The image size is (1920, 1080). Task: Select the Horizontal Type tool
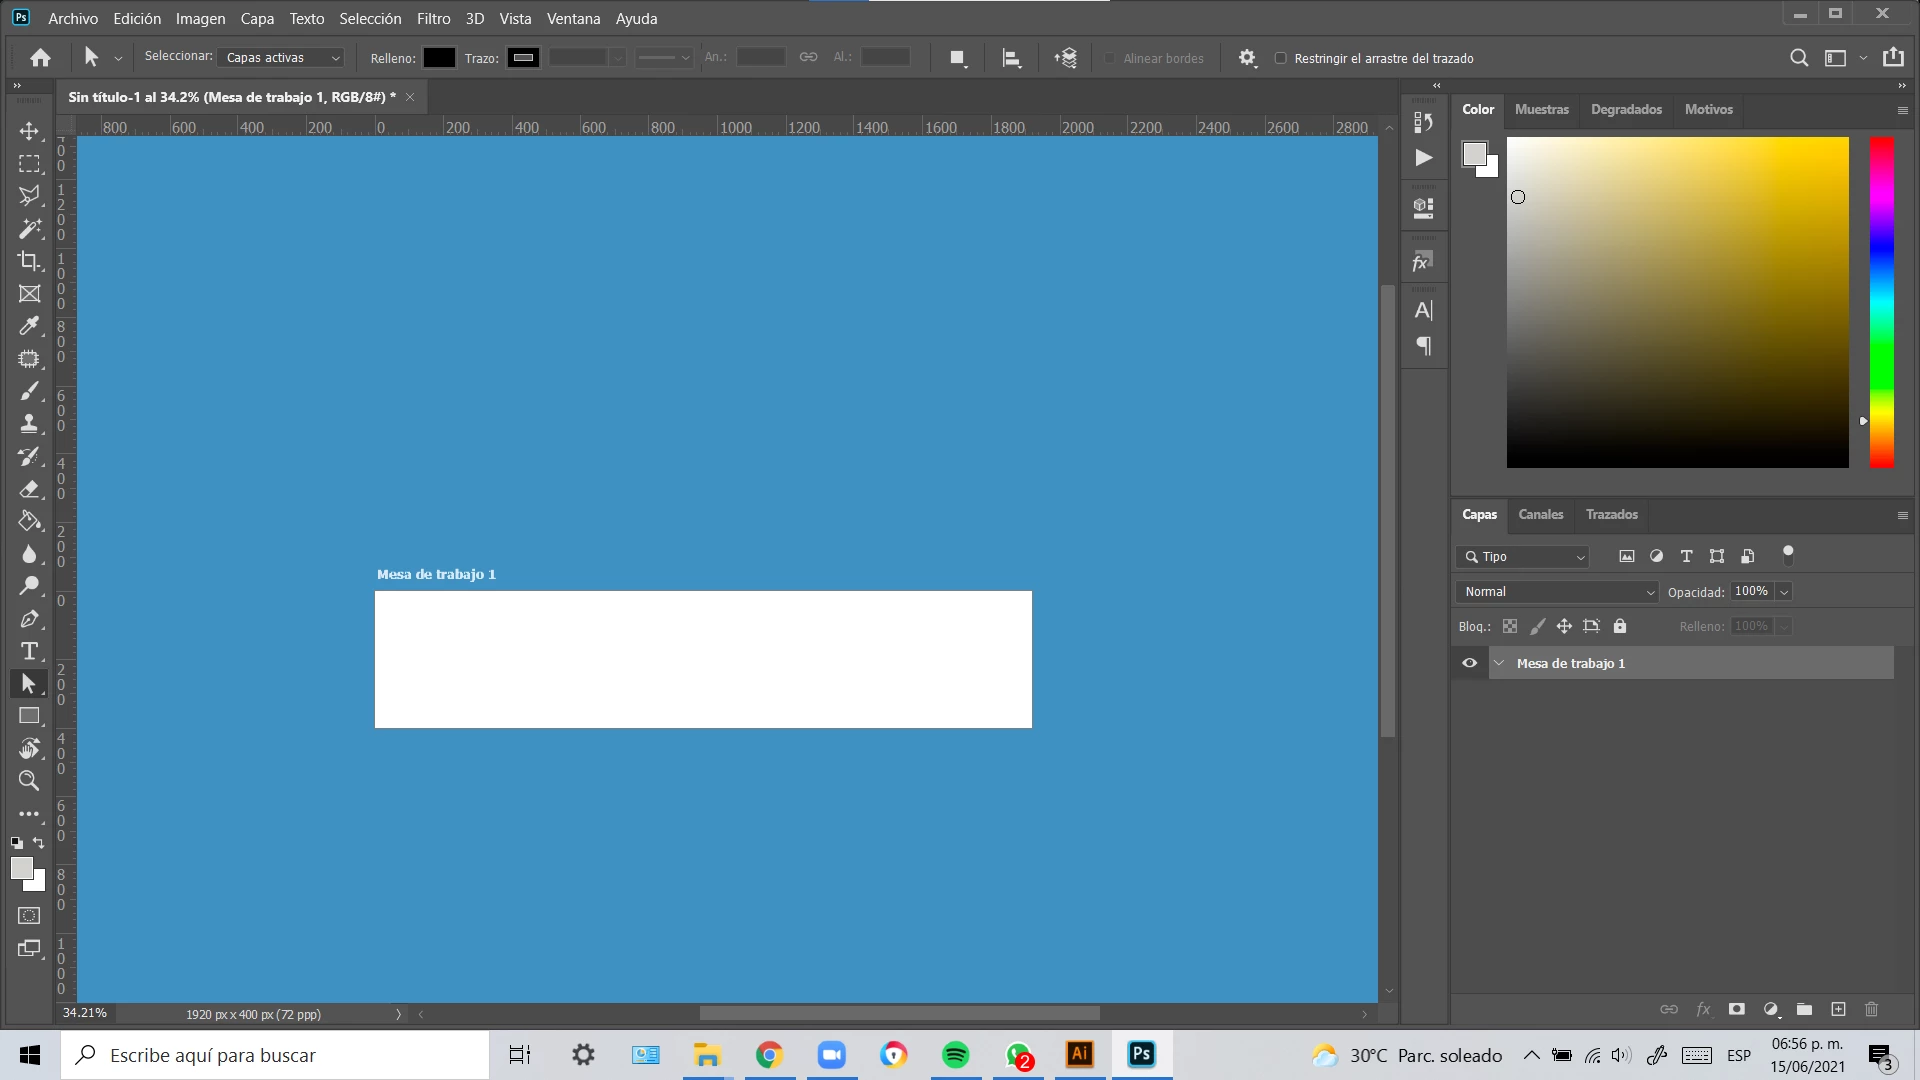point(29,651)
